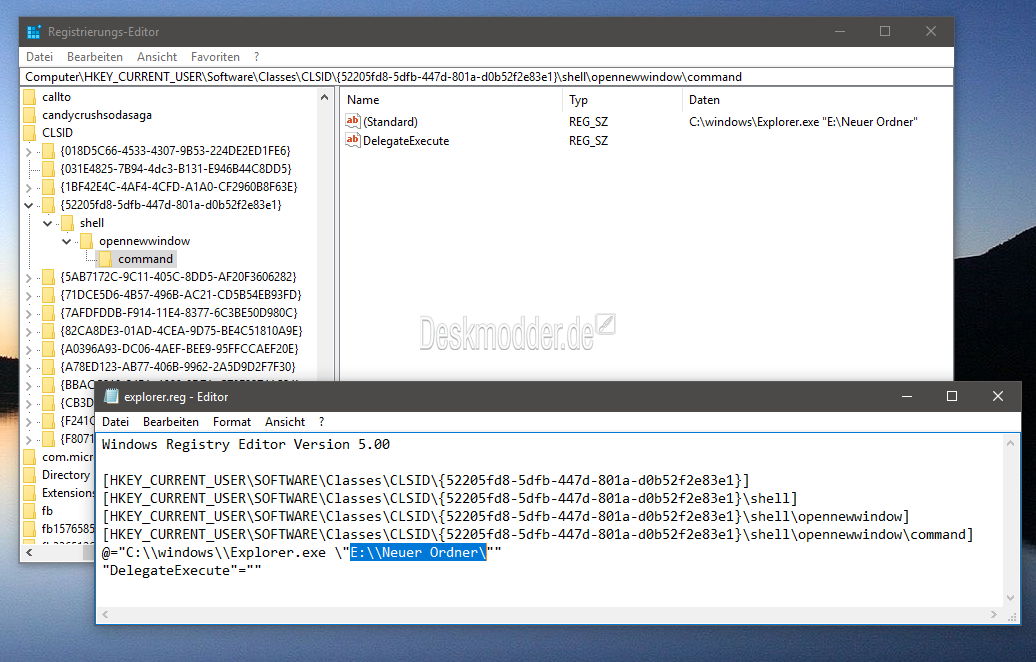Viewport: 1036px width, 662px height.
Task: Click the Directory key folder icon
Action: coord(29,475)
